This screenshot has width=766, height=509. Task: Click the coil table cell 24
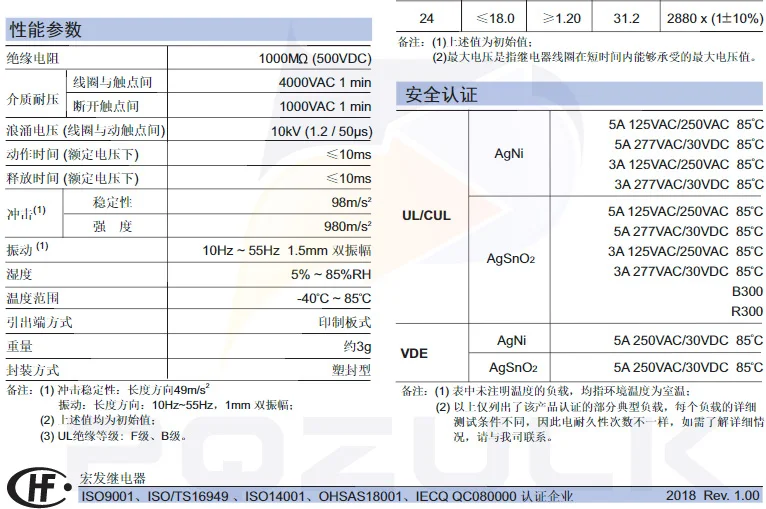pyautogui.click(x=426, y=19)
